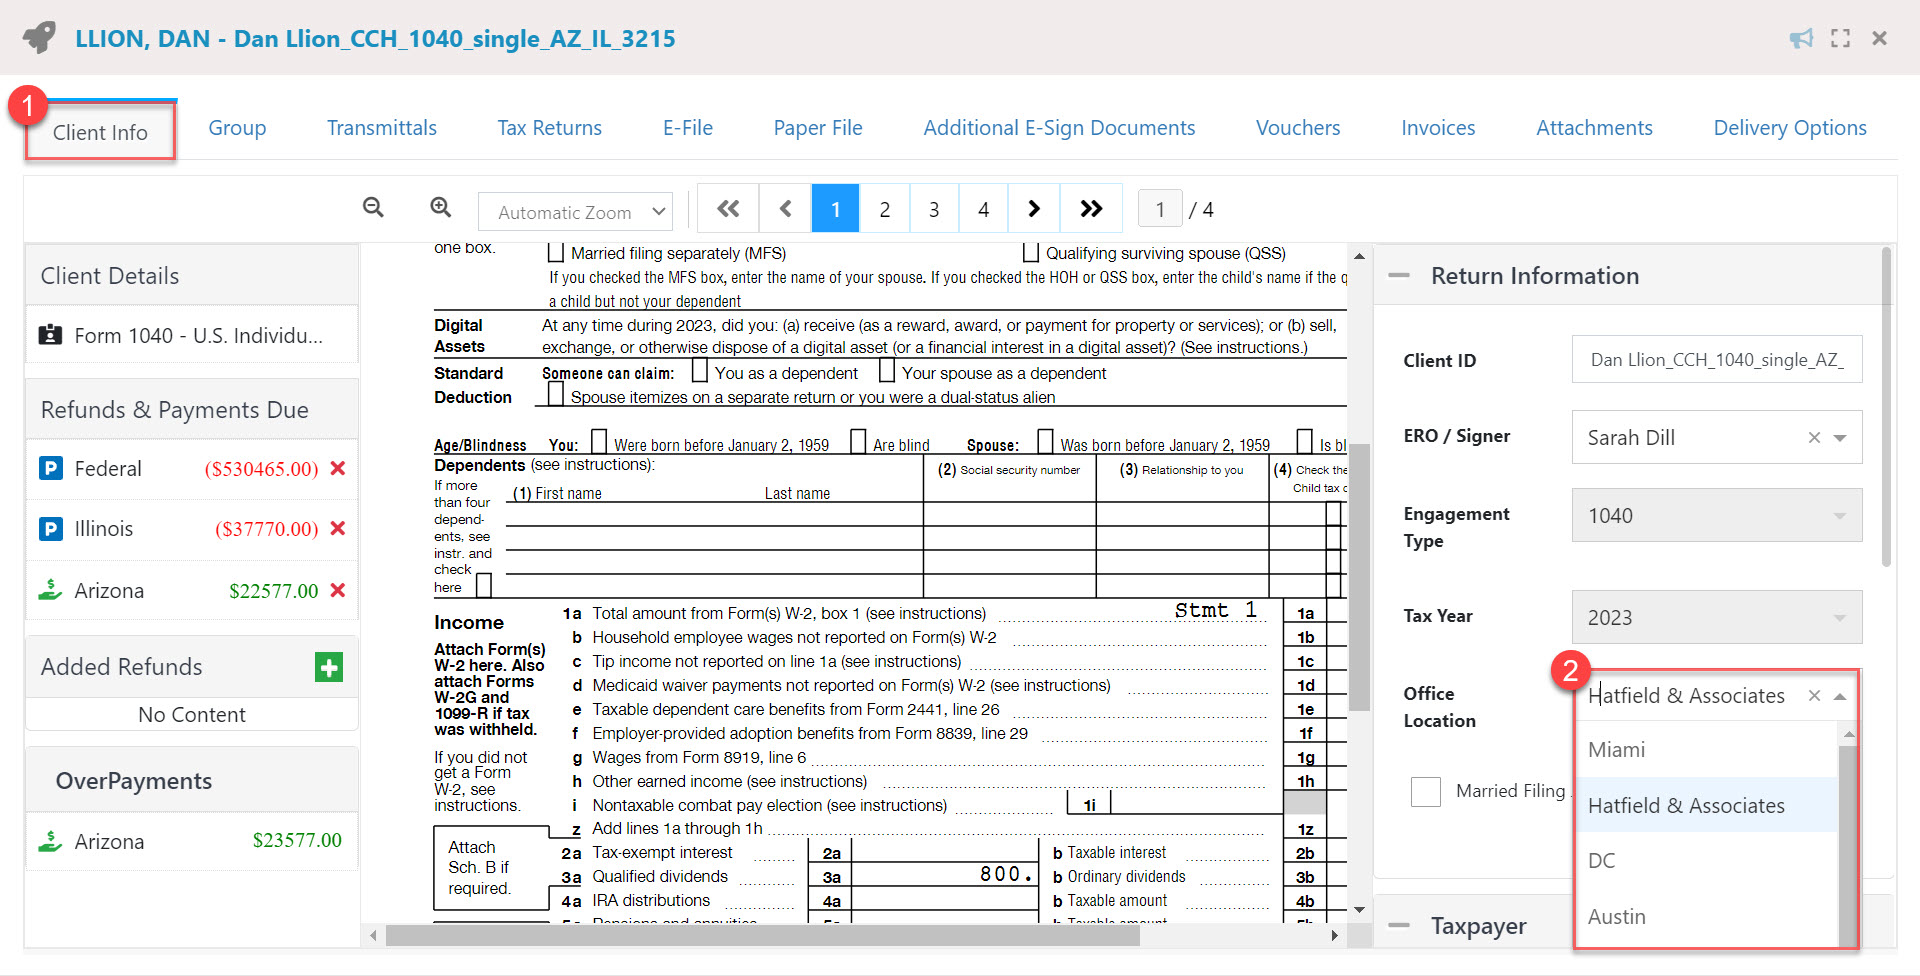1920x976 pixels.
Task: Open the Attachments tab
Action: coord(1594,128)
